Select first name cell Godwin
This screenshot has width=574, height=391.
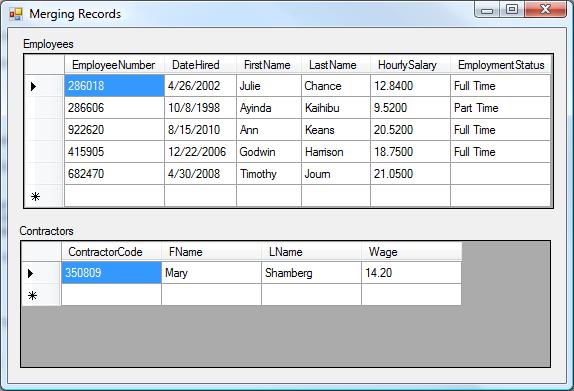tap(269, 152)
